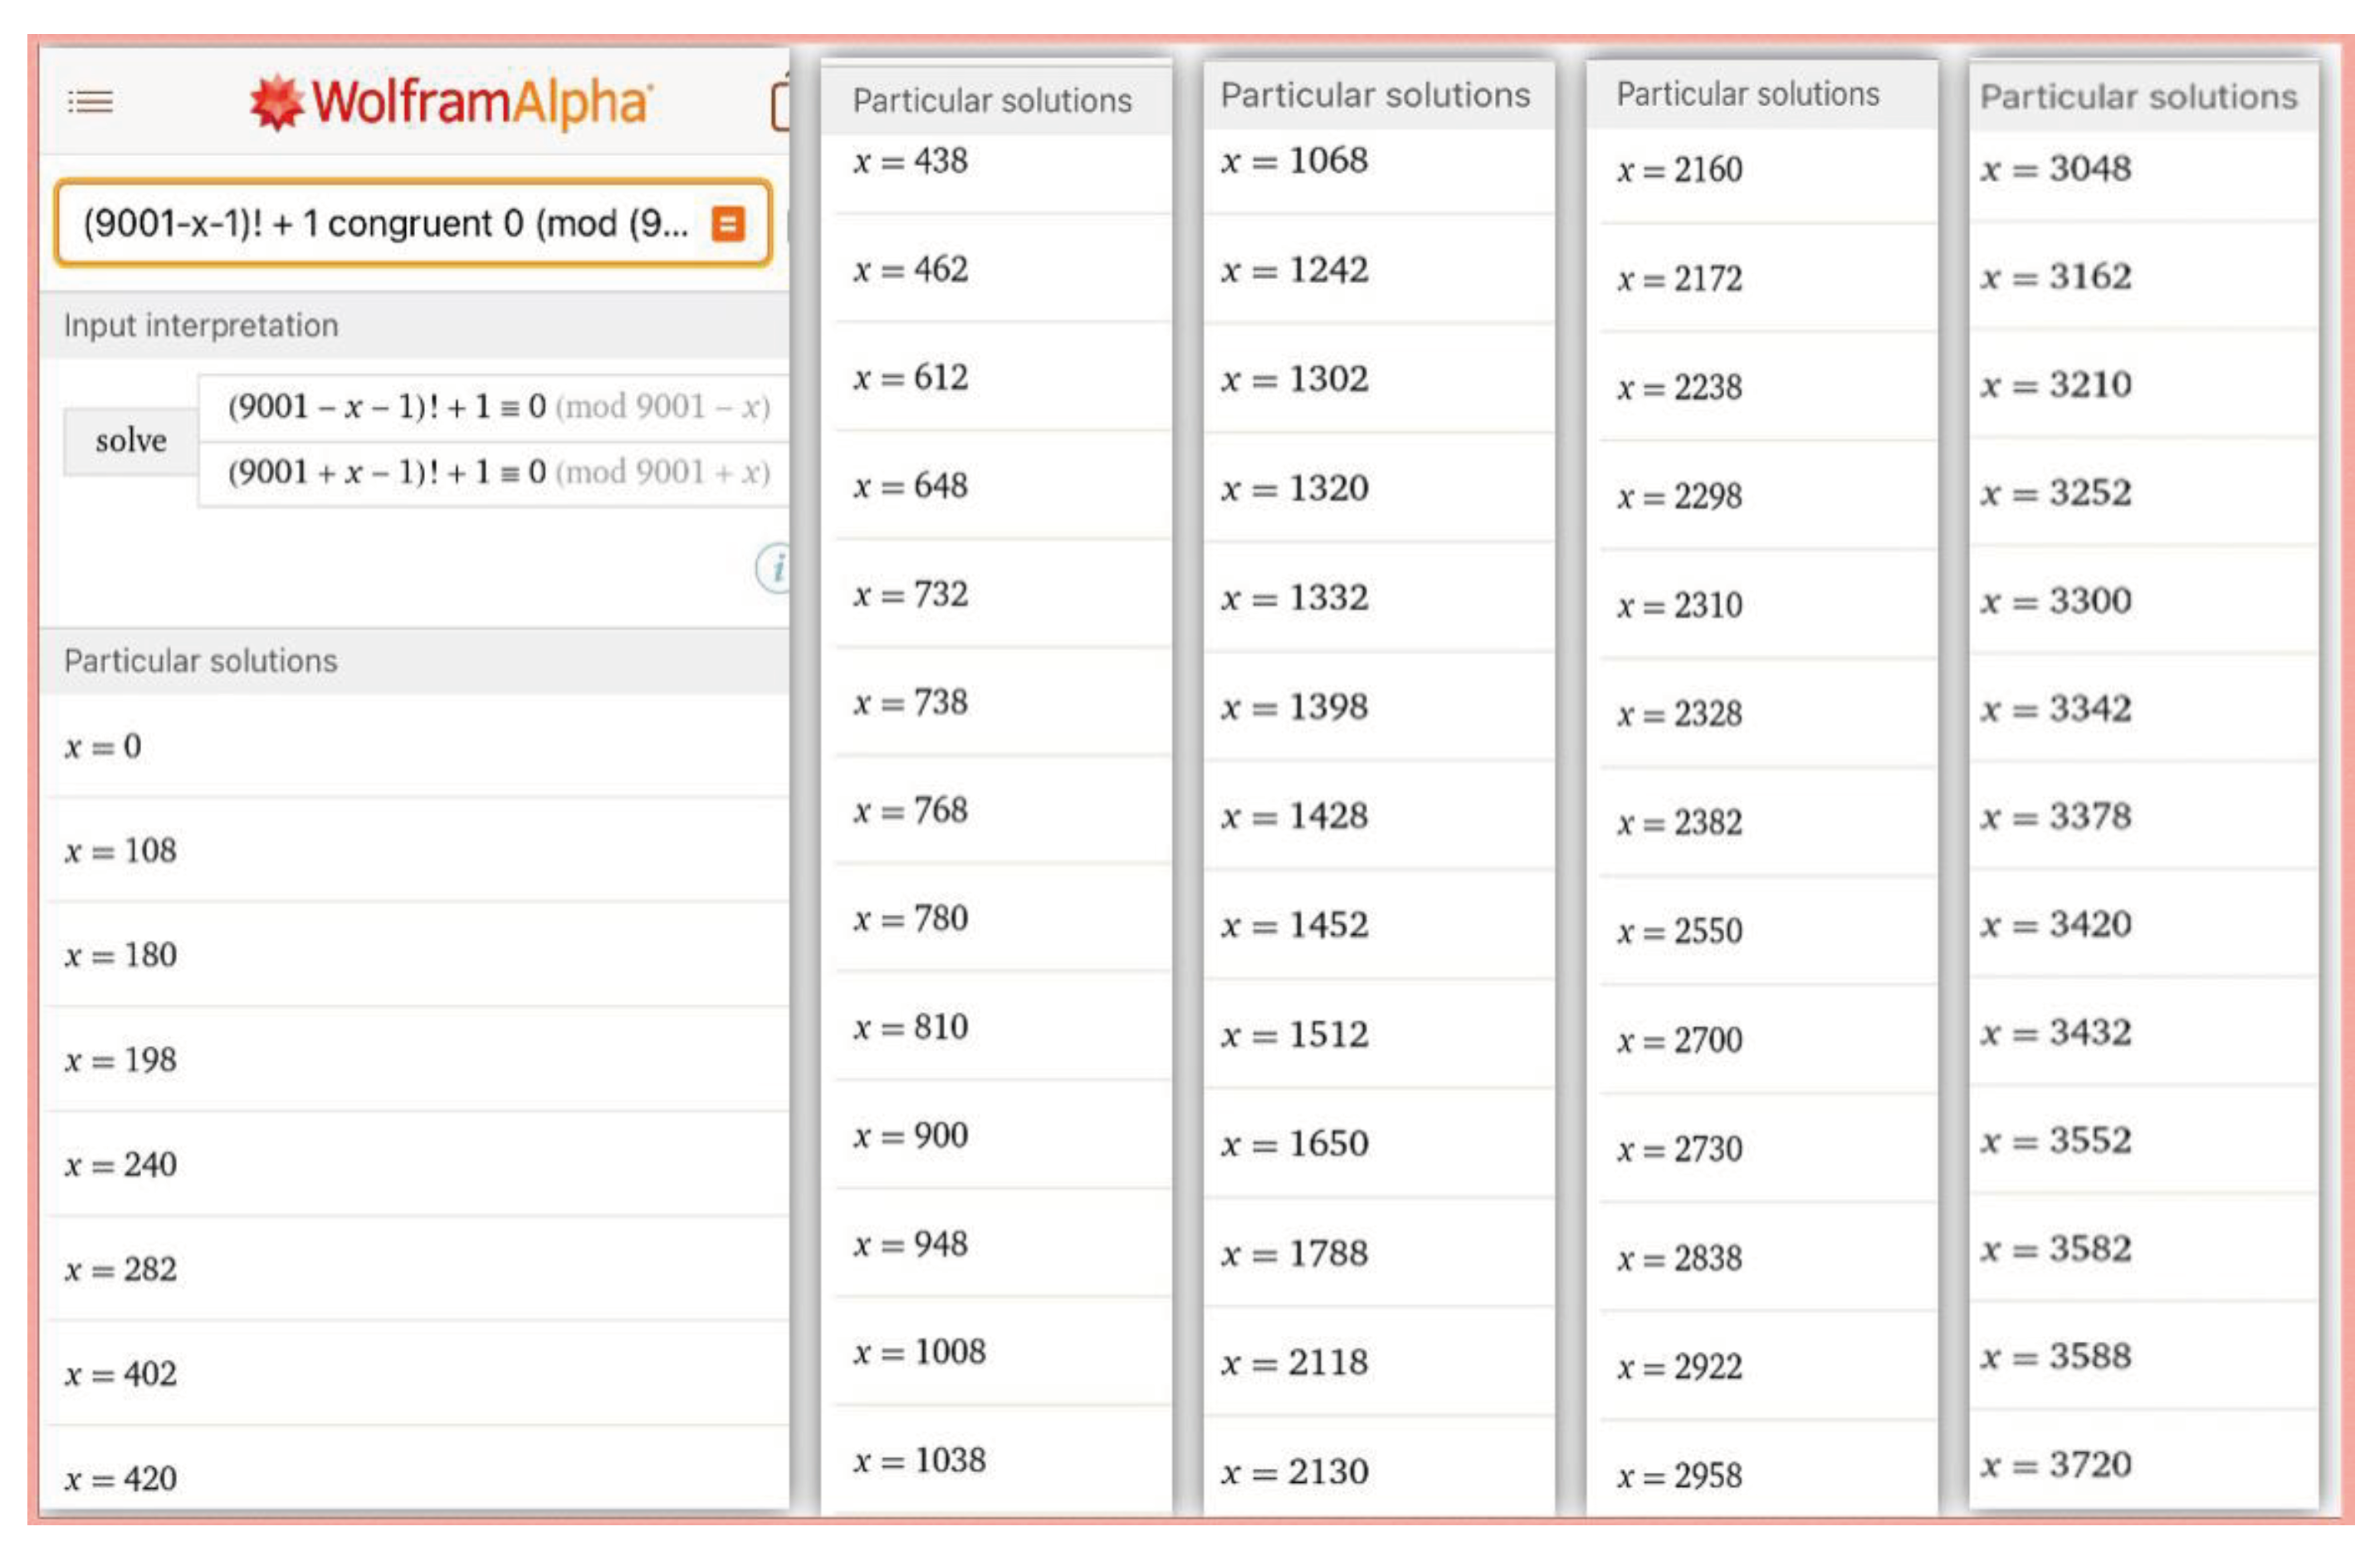Open the hamburger menu list icon
This screenshot has height=1551, width=2380.
(x=89, y=101)
